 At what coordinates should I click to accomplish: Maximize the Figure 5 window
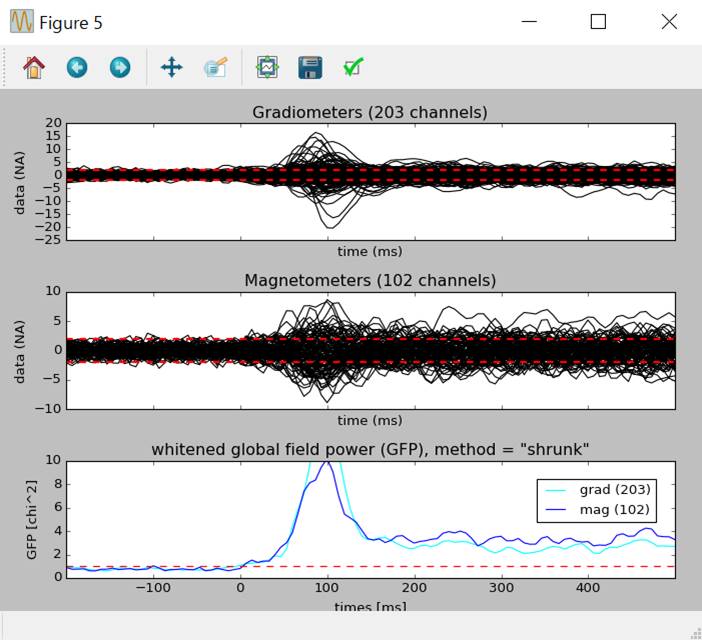(598, 22)
